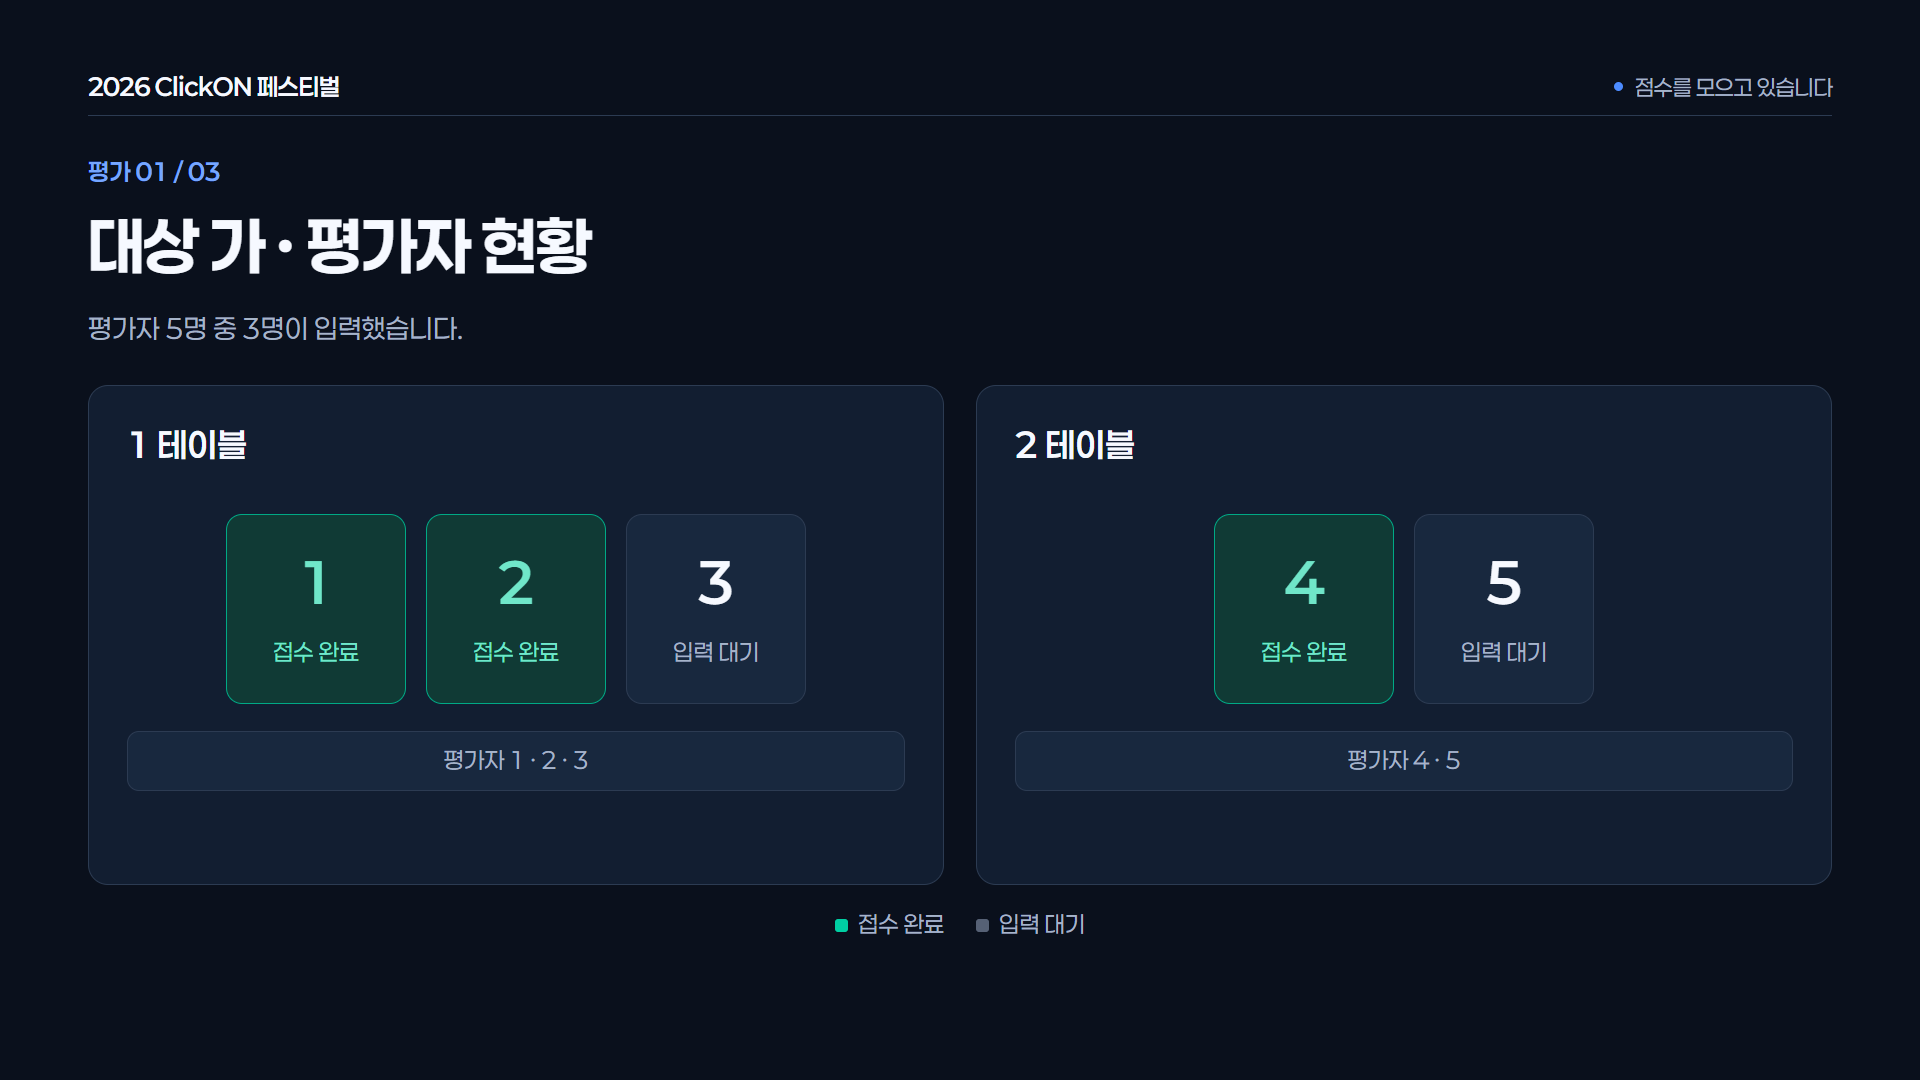Click the green 접수 완료 legend swatch
Viewport: 1920px width, 1080px height.
point(842,925)
